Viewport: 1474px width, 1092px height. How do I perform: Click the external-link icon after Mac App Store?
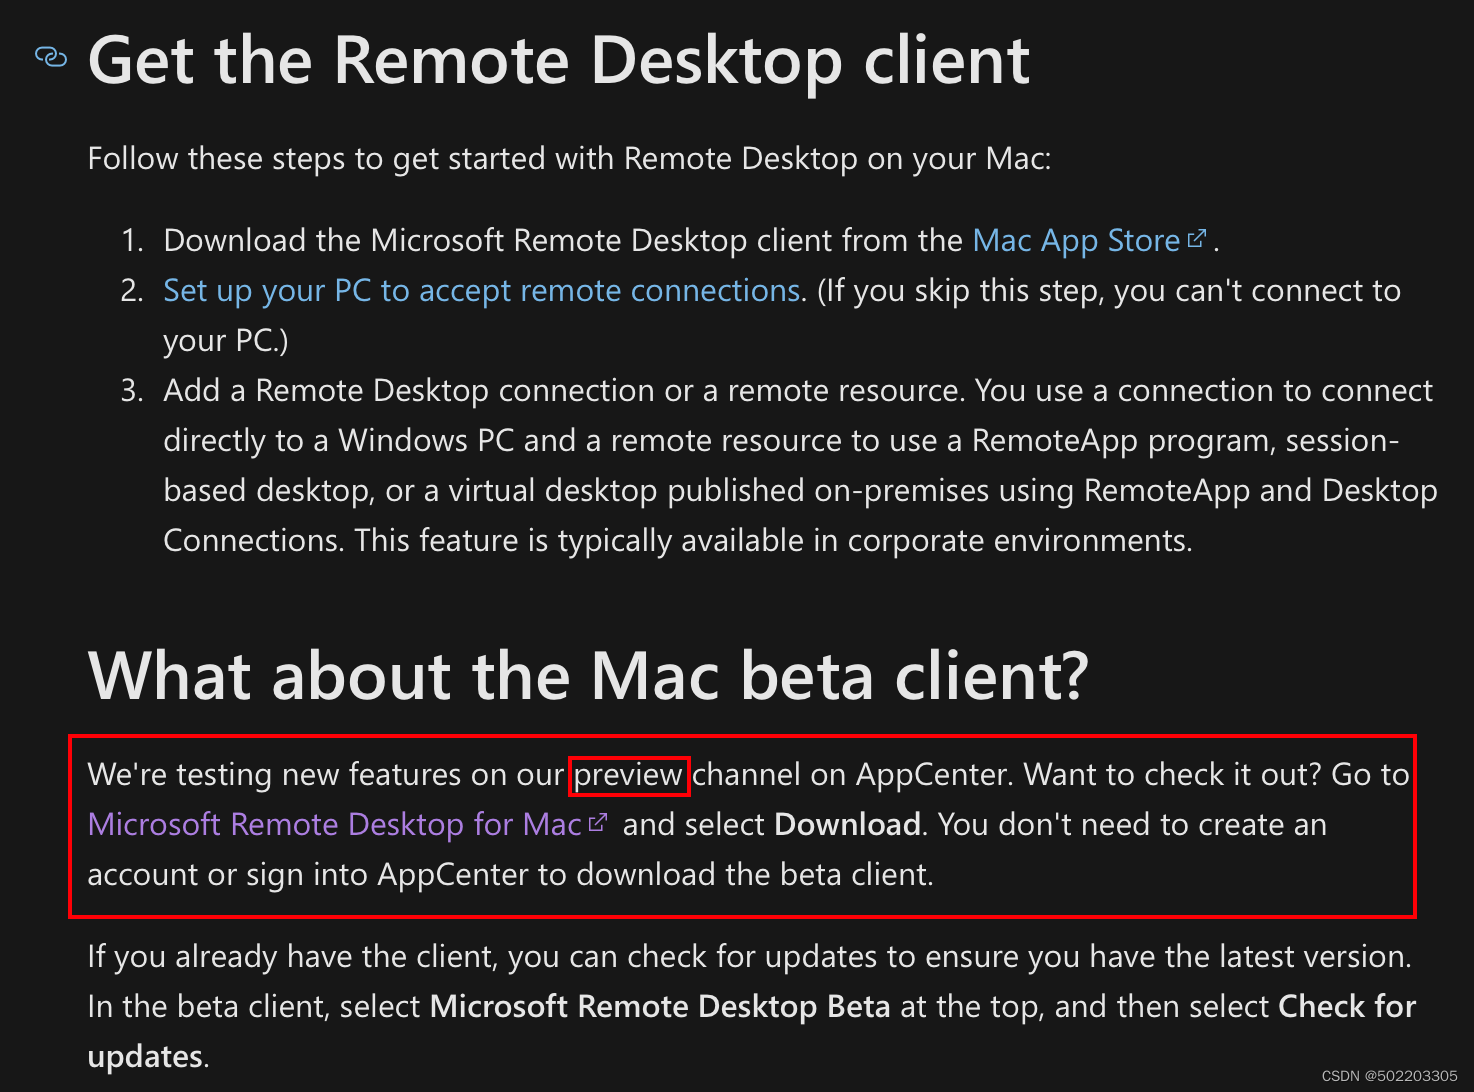click(1196, 239)
